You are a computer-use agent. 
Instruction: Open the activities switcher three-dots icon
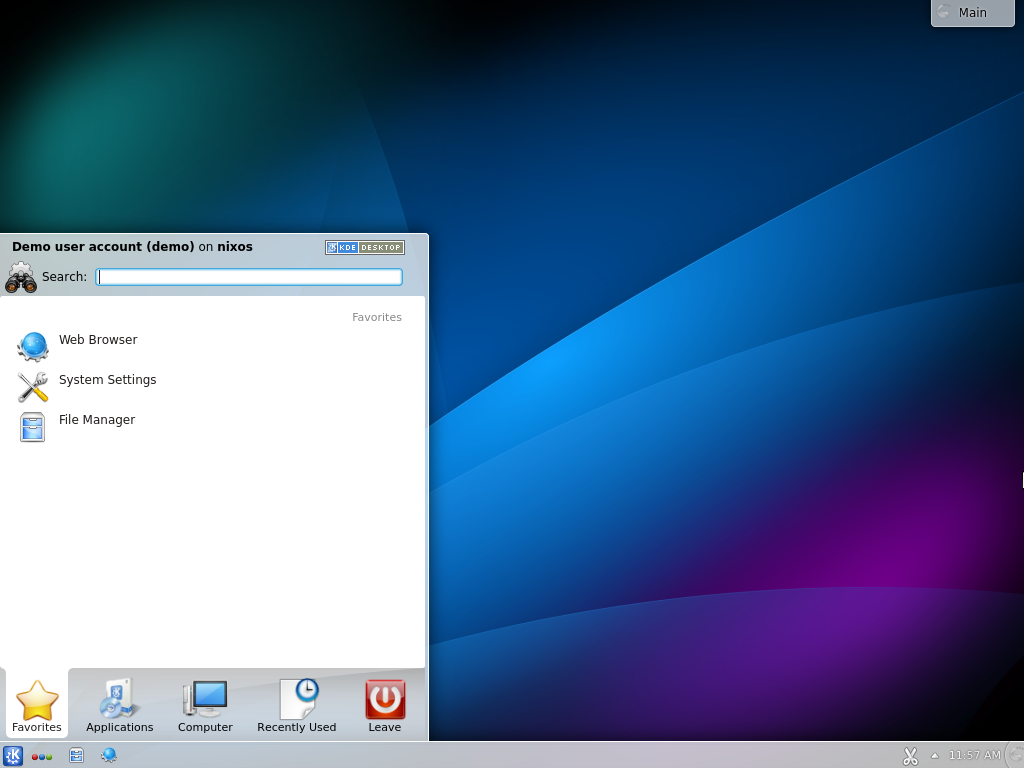(x=42, y=757)
